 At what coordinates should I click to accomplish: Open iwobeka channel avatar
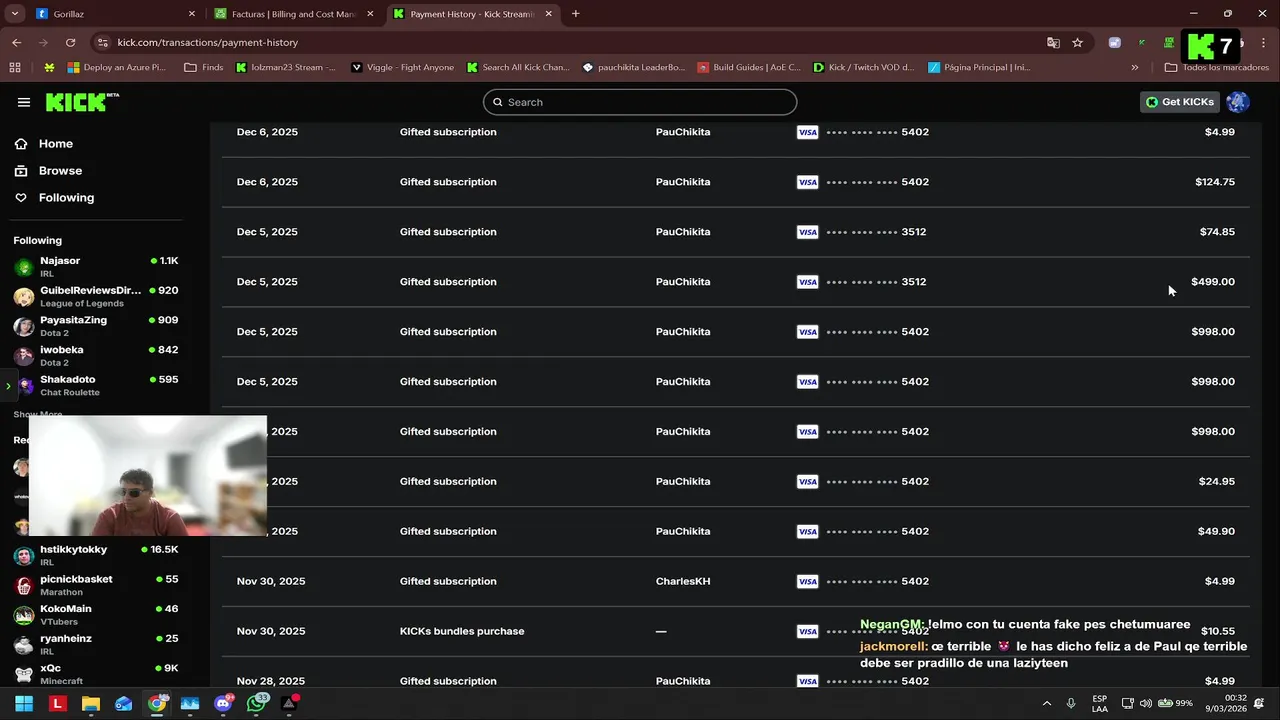23,356
